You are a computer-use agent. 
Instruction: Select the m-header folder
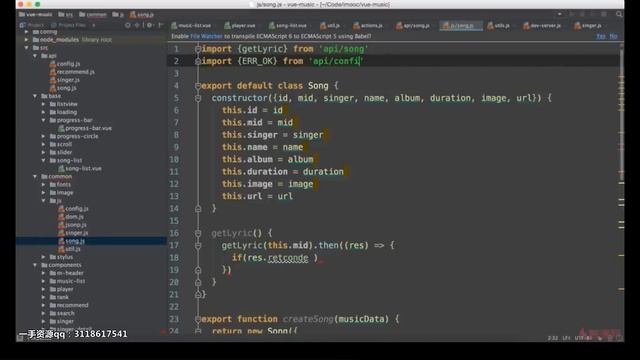coord(67,273)
